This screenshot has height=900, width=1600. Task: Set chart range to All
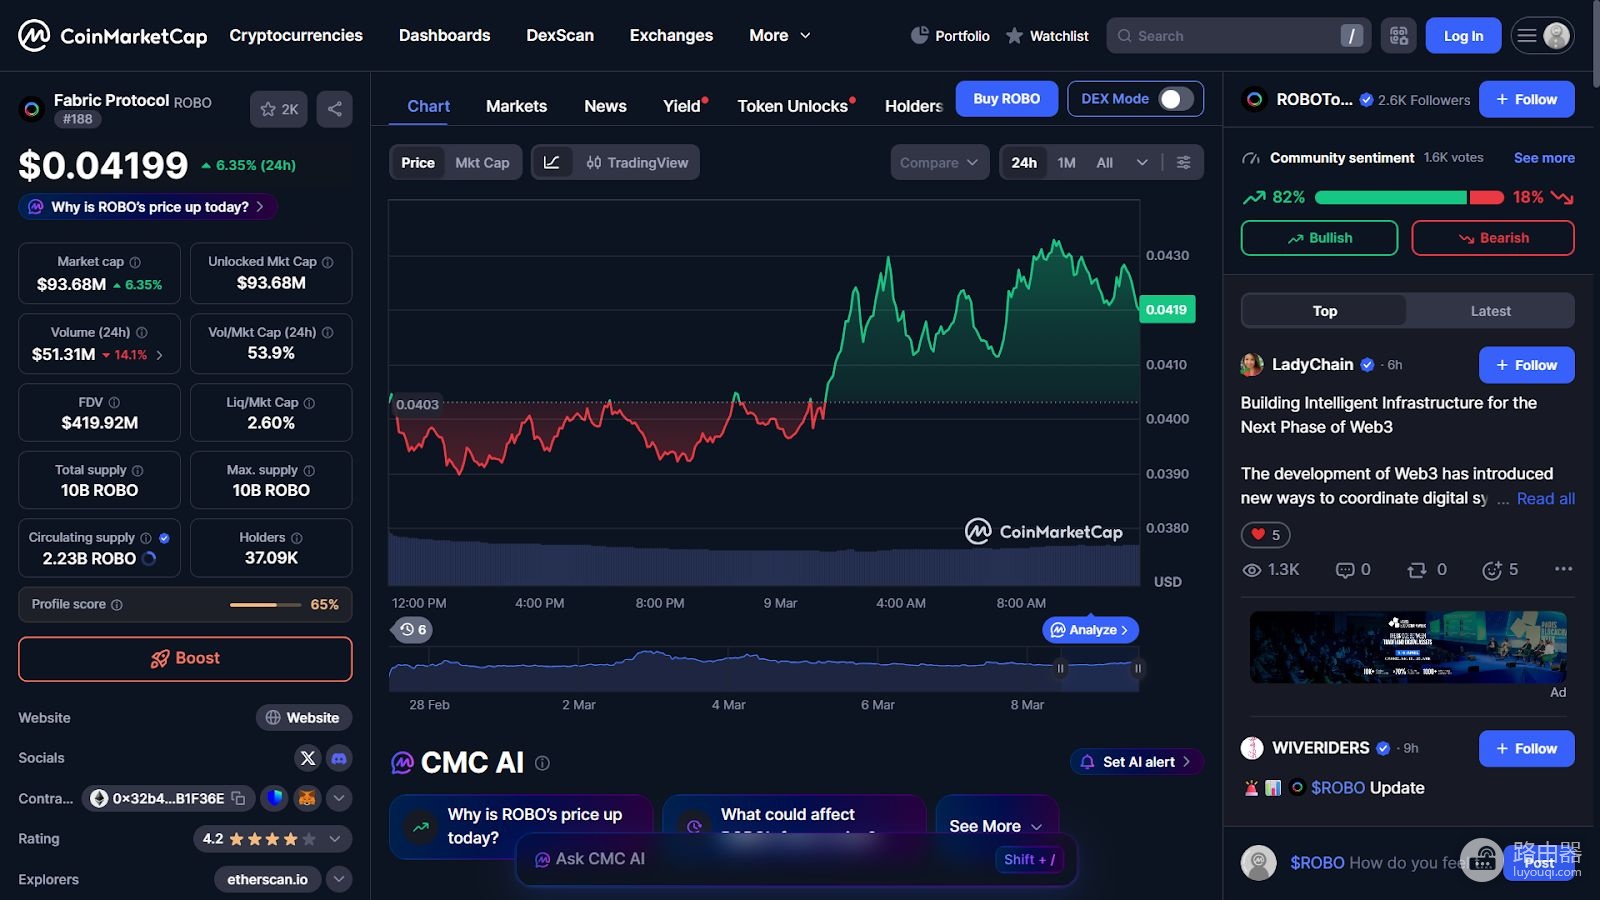point(1105,162)
